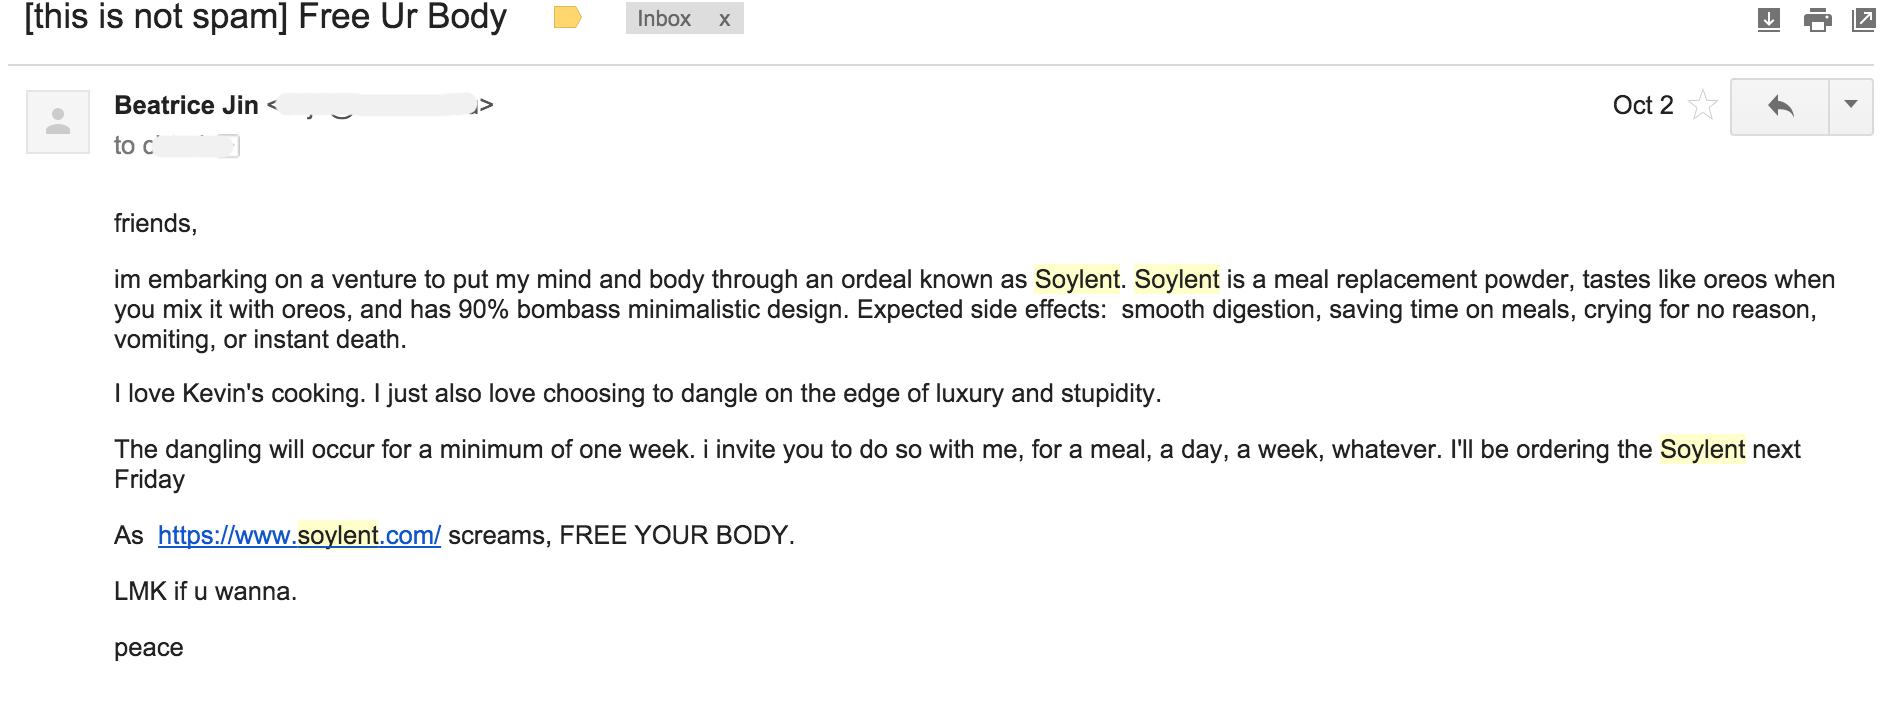Image resolution: width=1890 pixels, height=726 pixels.
Task: Click the Inbox label tag
Action: (664, 19)
